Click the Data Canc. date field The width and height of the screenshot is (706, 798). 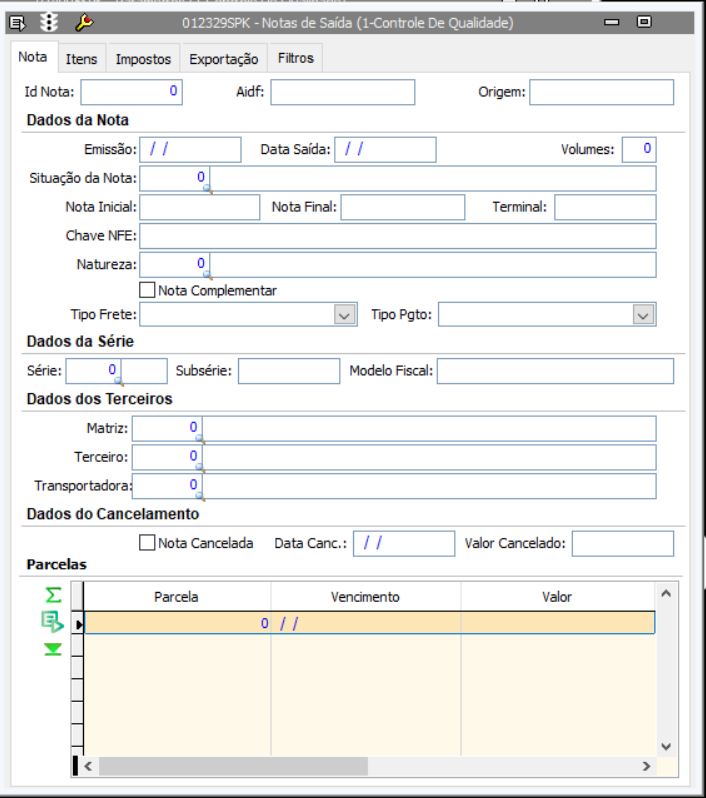(x=404, y=544)
